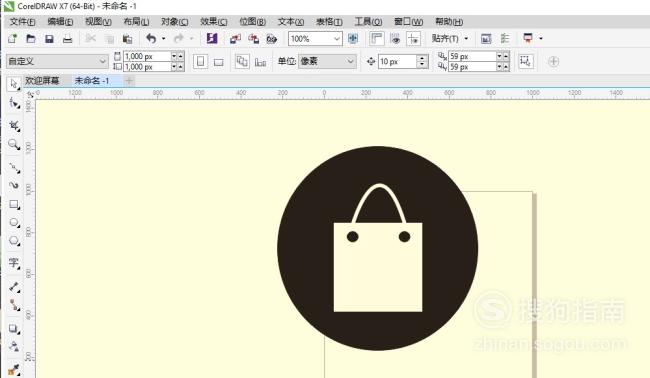Viewport: 650px width, 378px height.
Task: Open the 文件(F) menu
Action: [x=22, y=22]
